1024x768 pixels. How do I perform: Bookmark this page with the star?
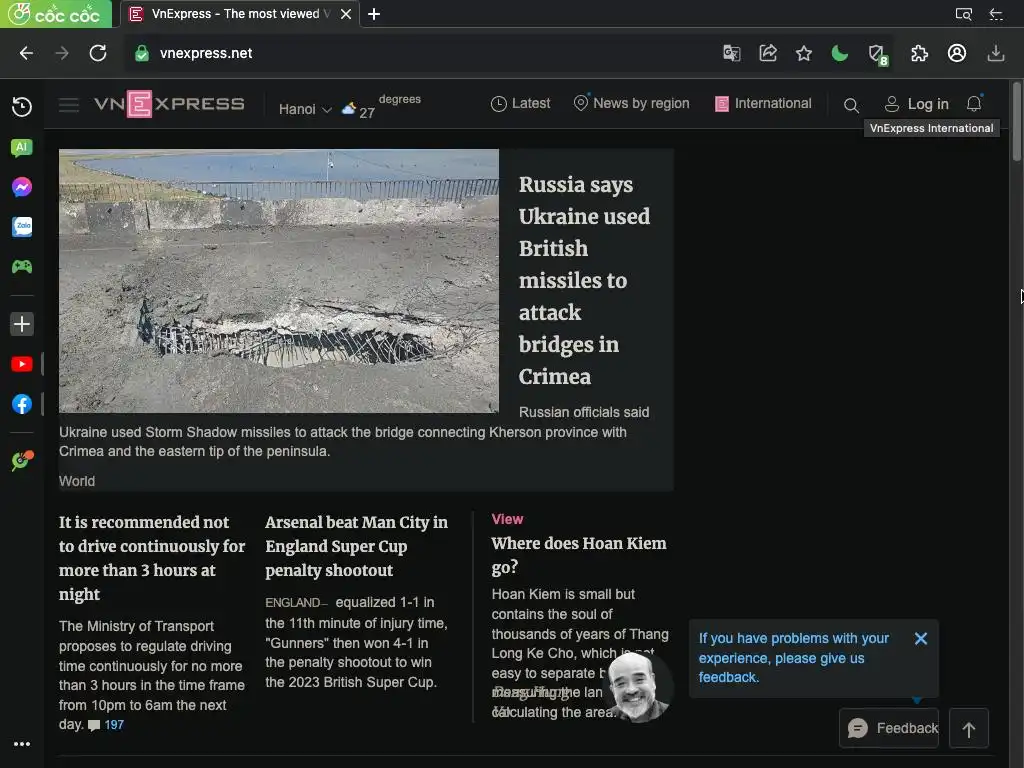pyautogui.click(x=804, y=54)
